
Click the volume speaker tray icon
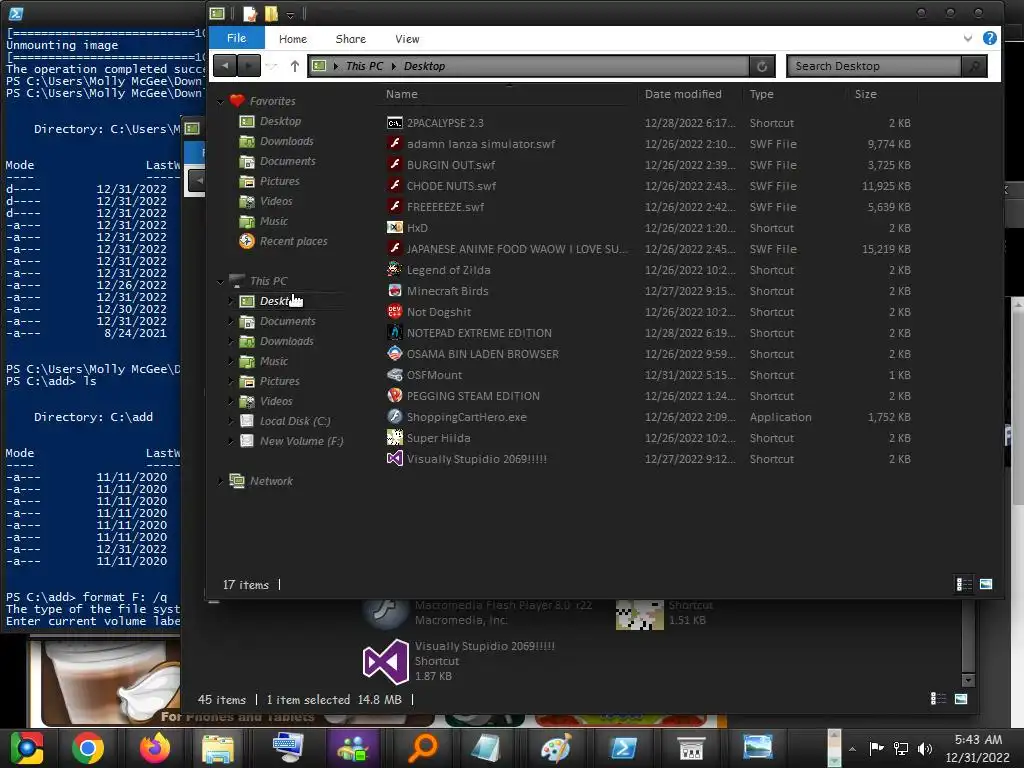(925, 748)
